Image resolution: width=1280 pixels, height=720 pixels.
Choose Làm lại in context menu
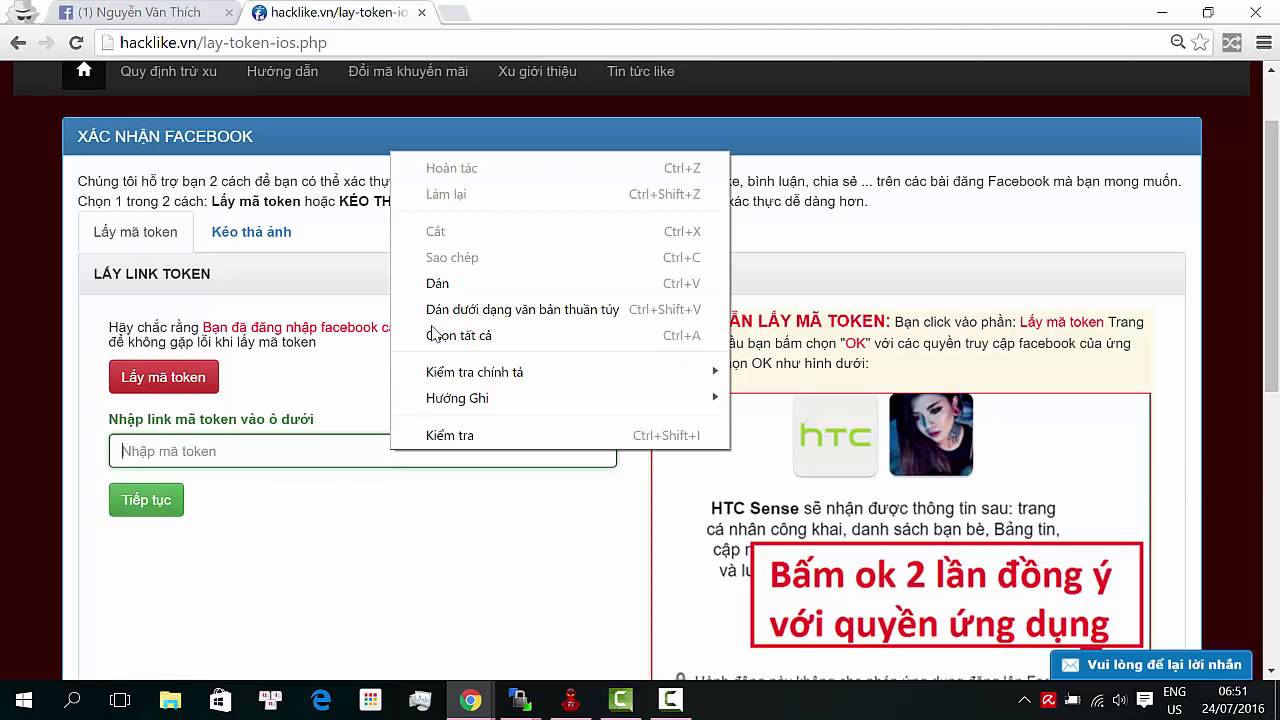click(560, 194)
